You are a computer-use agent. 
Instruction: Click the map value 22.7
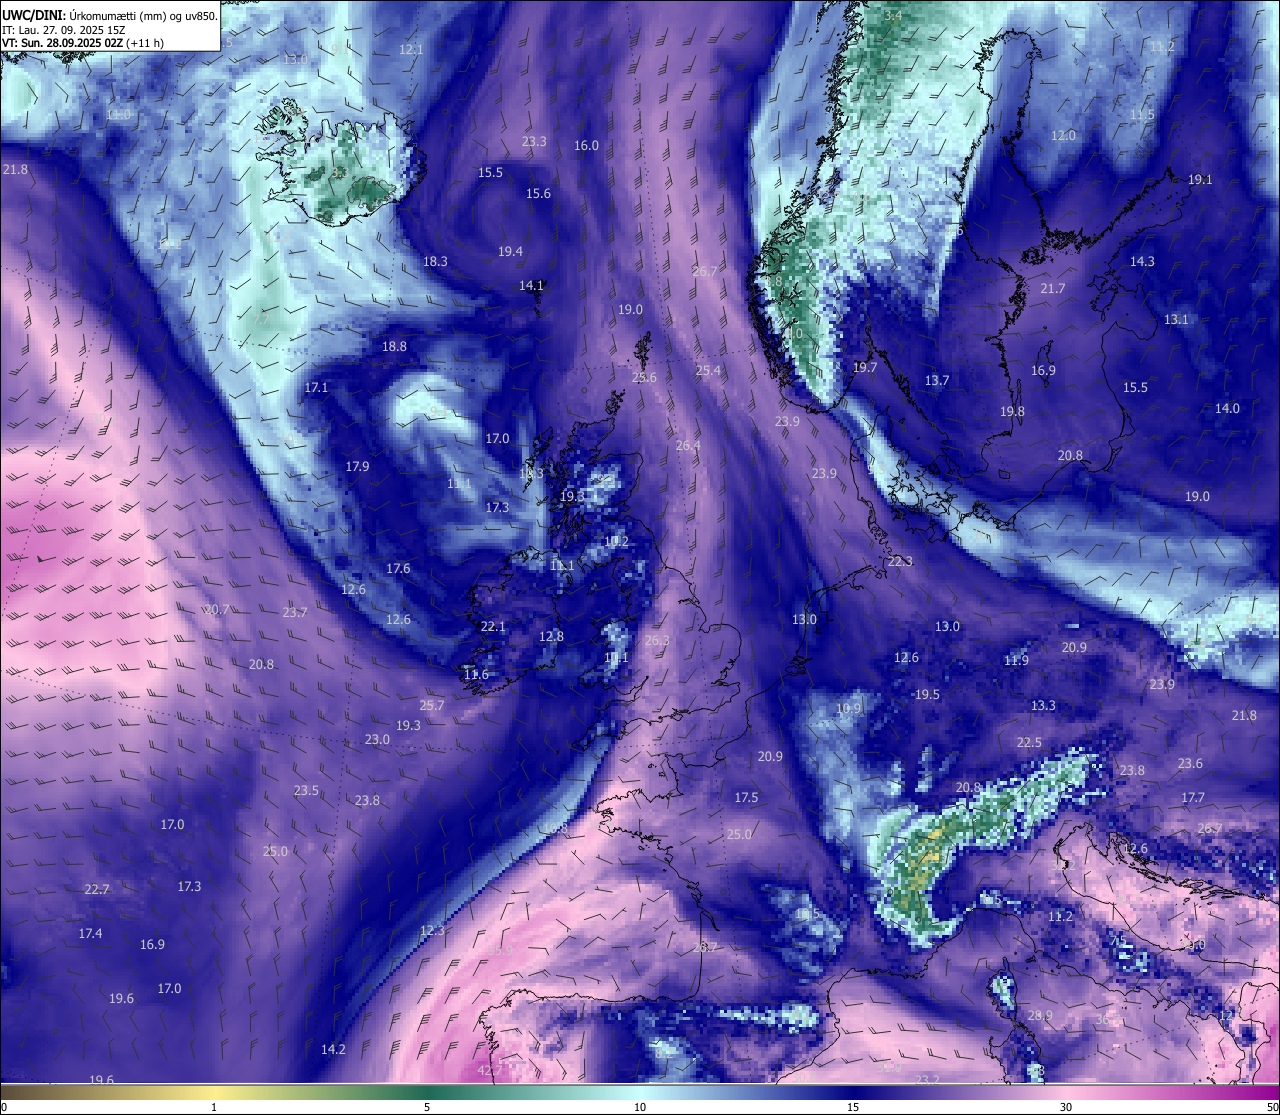point(96,889)
